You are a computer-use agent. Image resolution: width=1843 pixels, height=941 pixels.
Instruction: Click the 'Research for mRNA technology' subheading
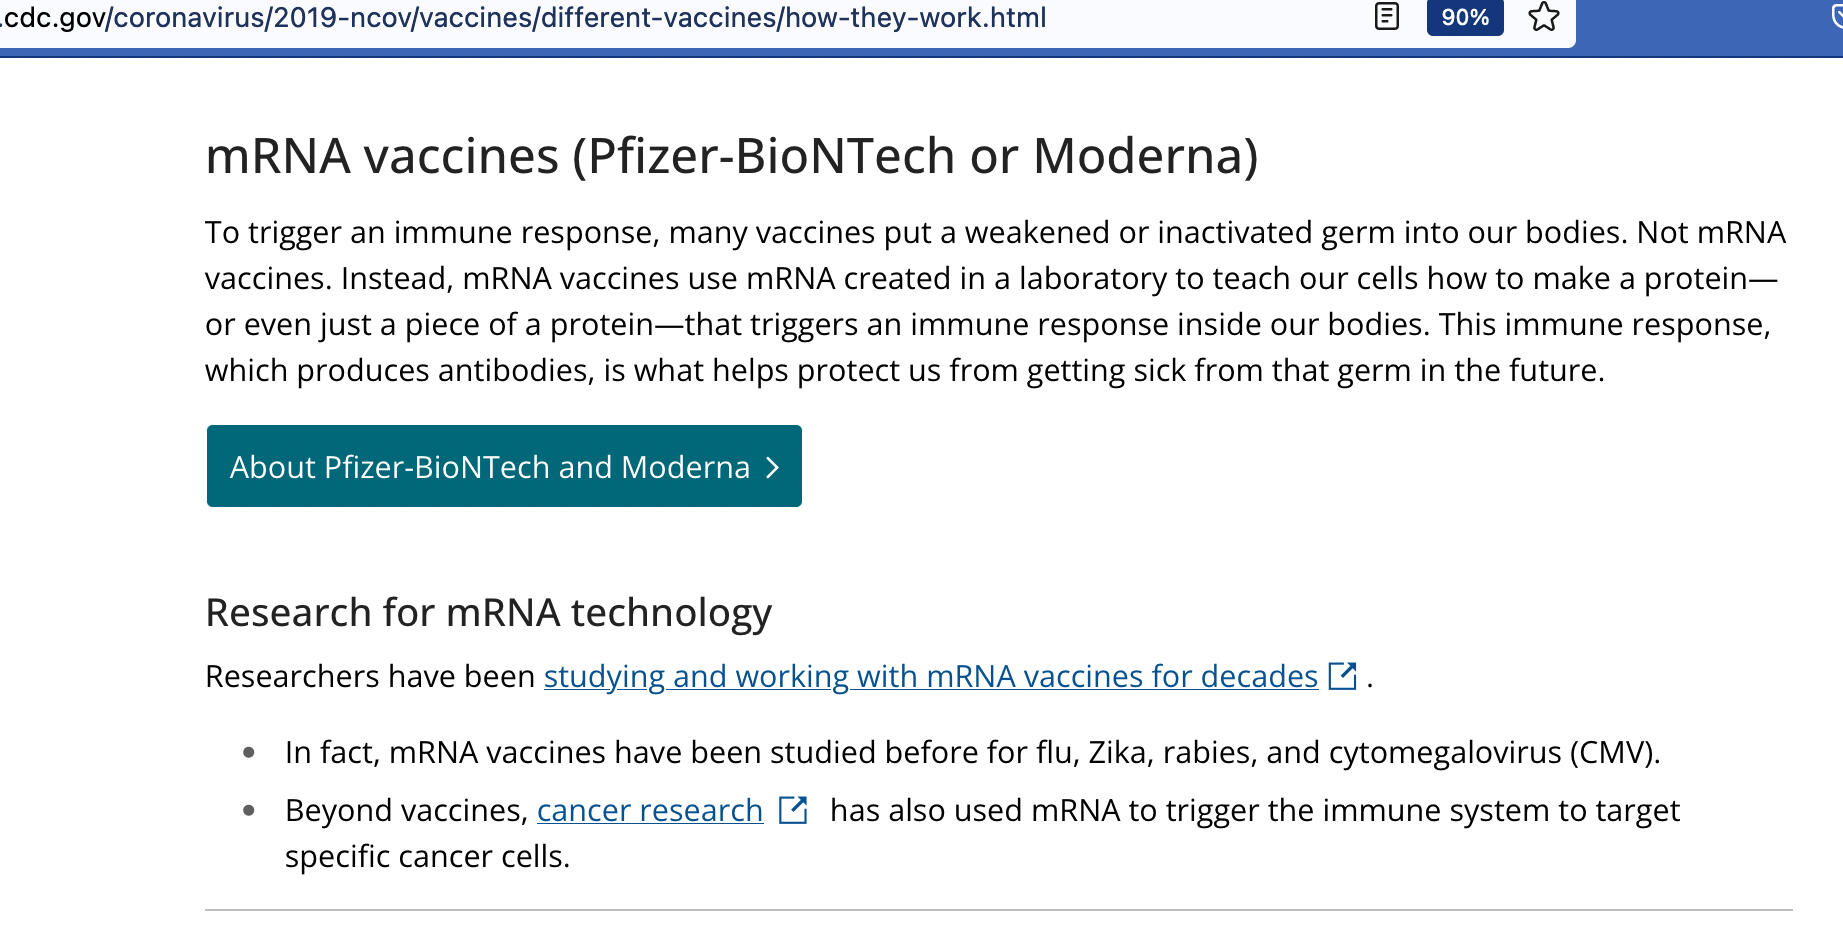coord(488,613)
